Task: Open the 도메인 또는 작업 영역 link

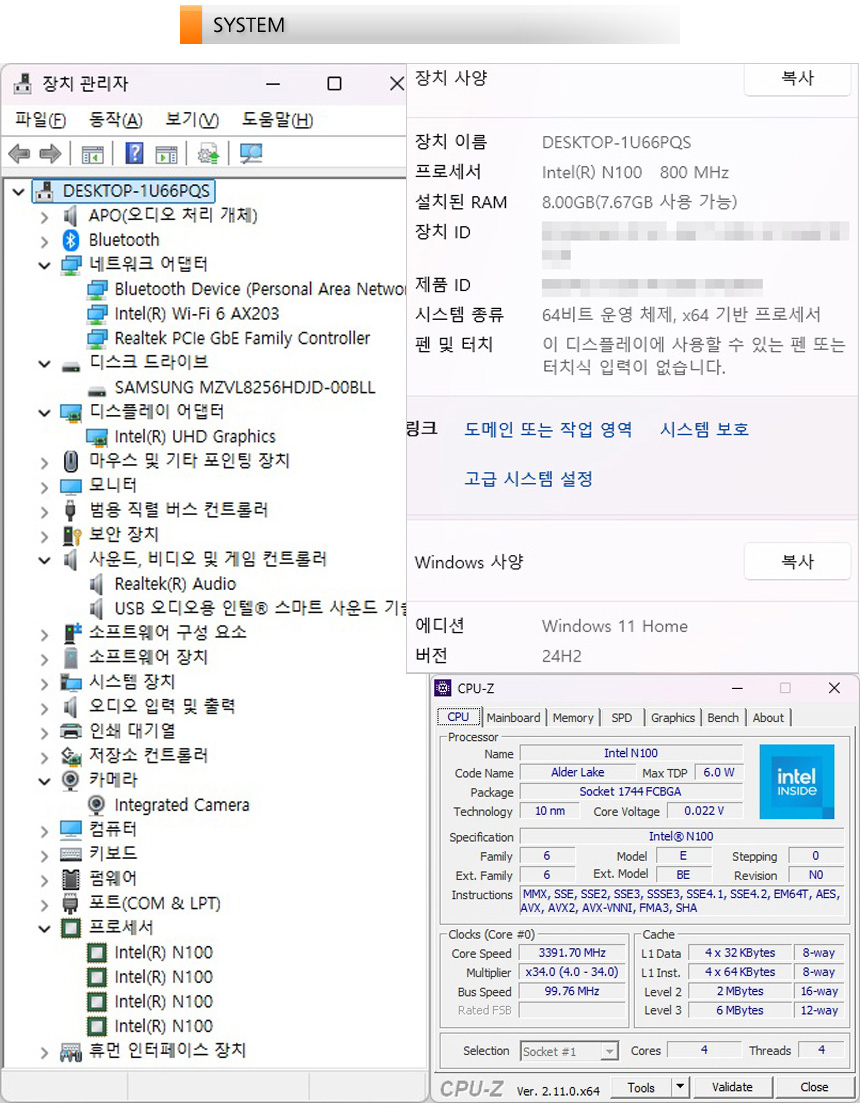Action: [x=548, y=430]
